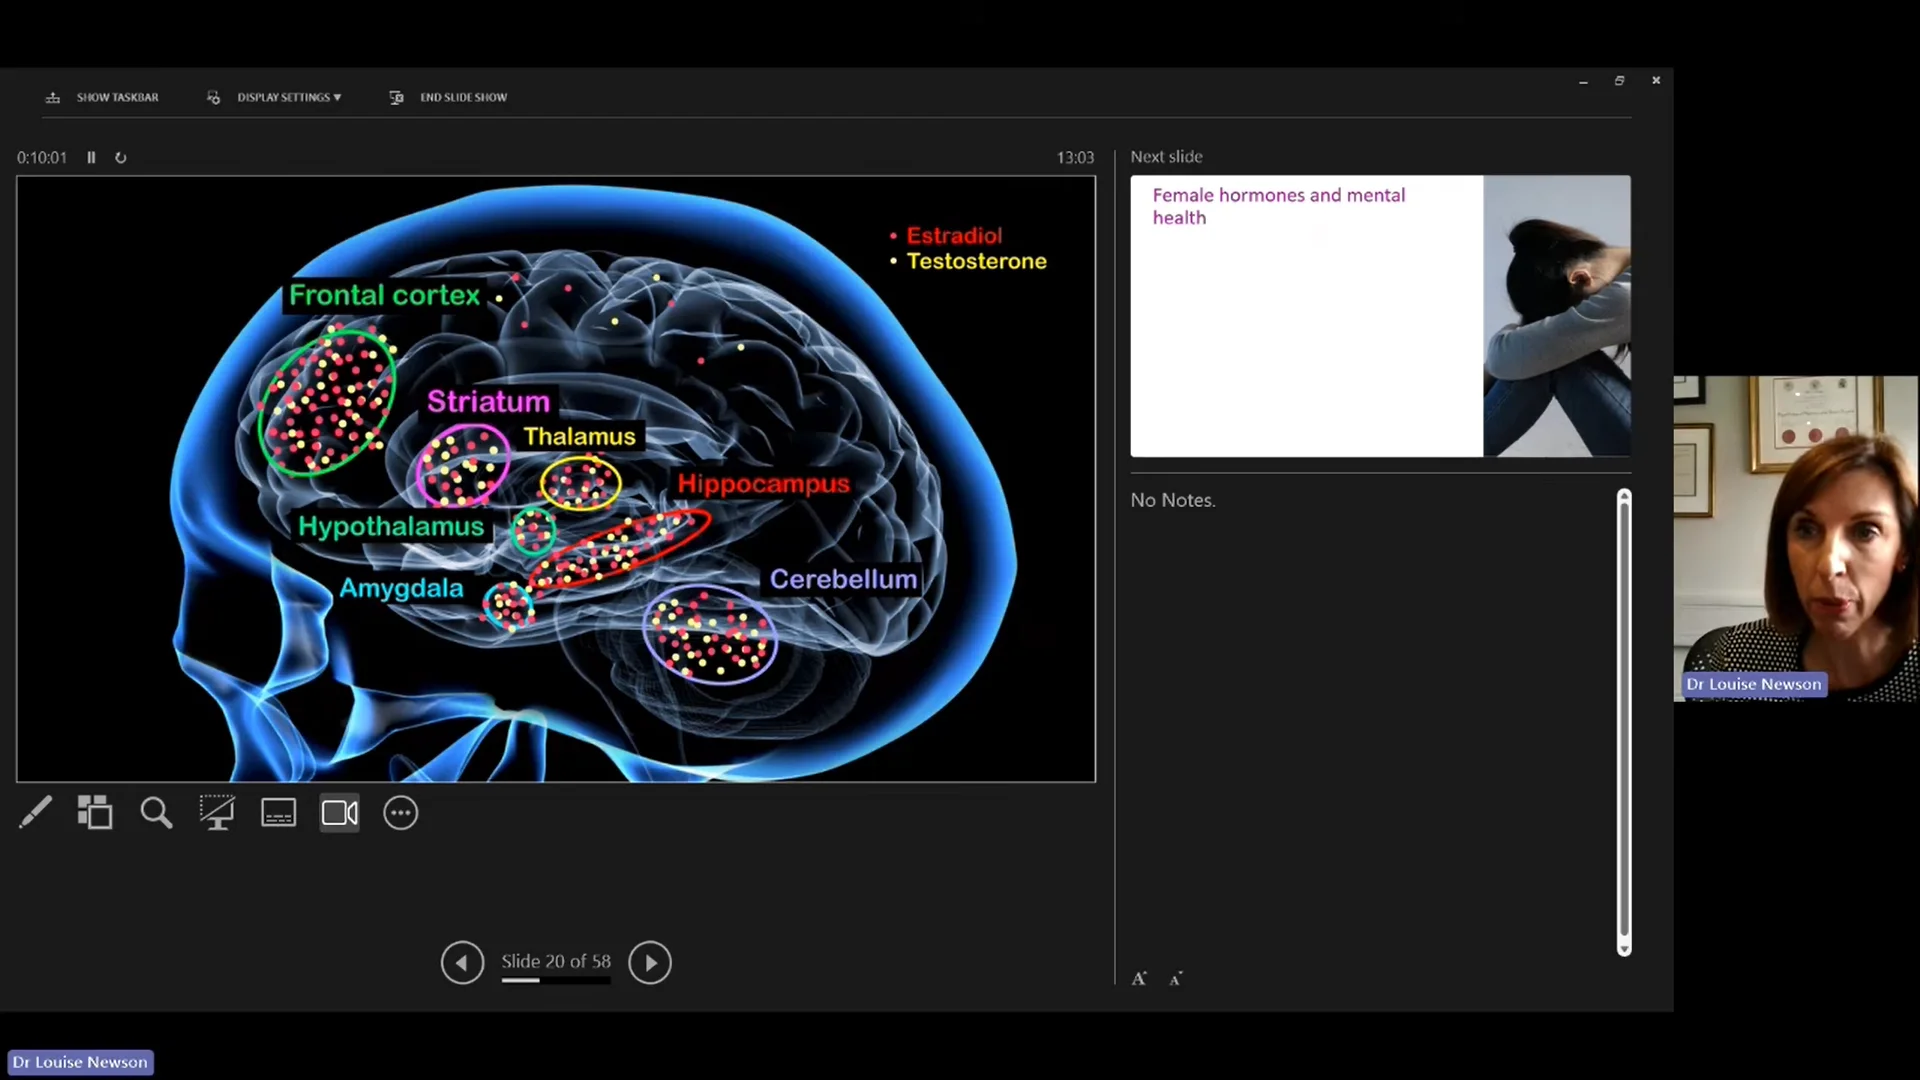Click the elapsed time 0:10:01
Image resolution: width=1920 pixels, height=1080 pixels.
coord(42,158)
